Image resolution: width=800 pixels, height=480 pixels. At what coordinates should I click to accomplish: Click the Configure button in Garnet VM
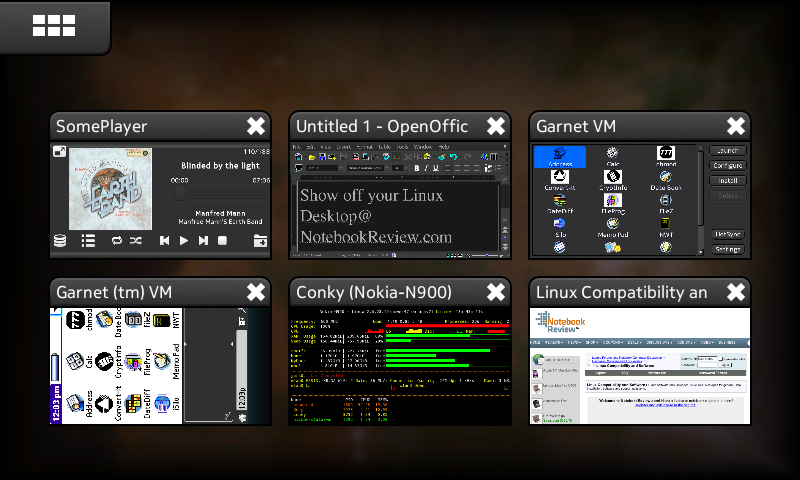click(x=728, y=165)
